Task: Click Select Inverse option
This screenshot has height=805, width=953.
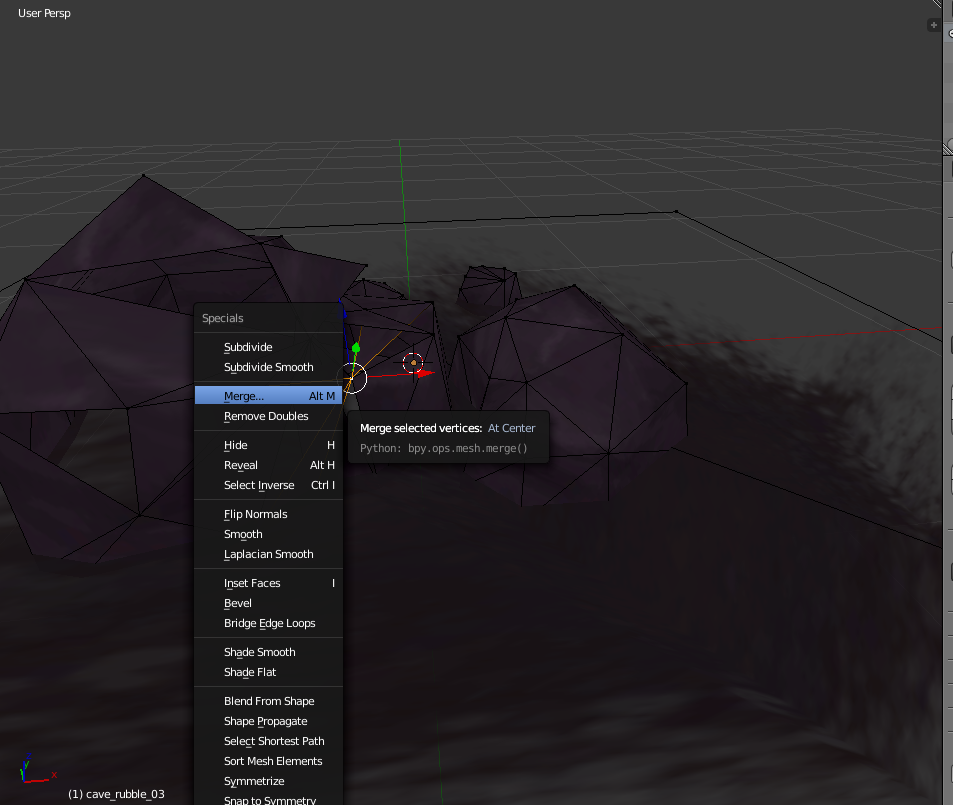Action: coord(268,485)
